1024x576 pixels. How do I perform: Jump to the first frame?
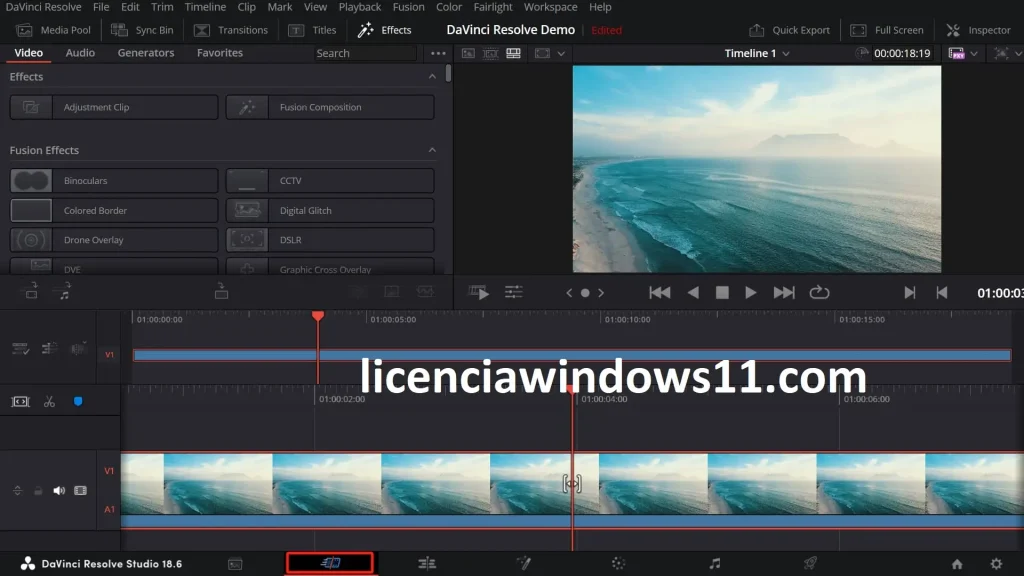660,293
